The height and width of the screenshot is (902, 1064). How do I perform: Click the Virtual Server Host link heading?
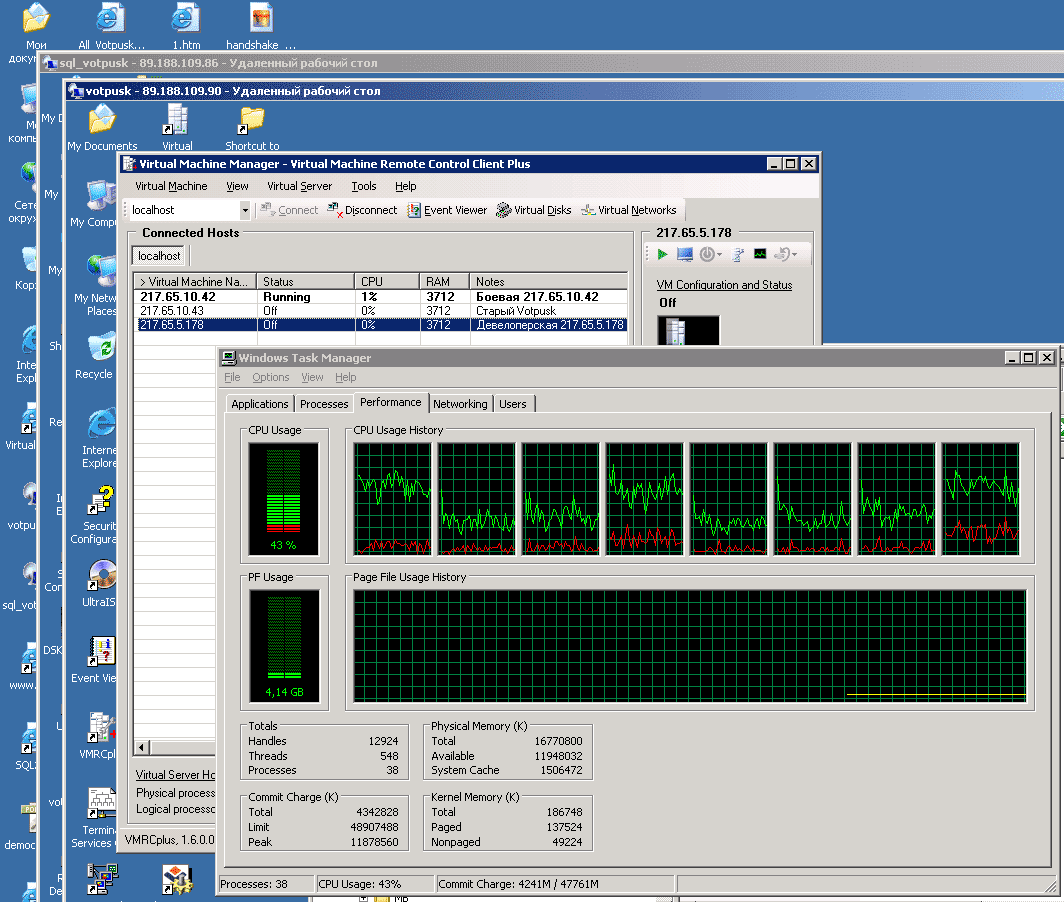tap(175, 774)
